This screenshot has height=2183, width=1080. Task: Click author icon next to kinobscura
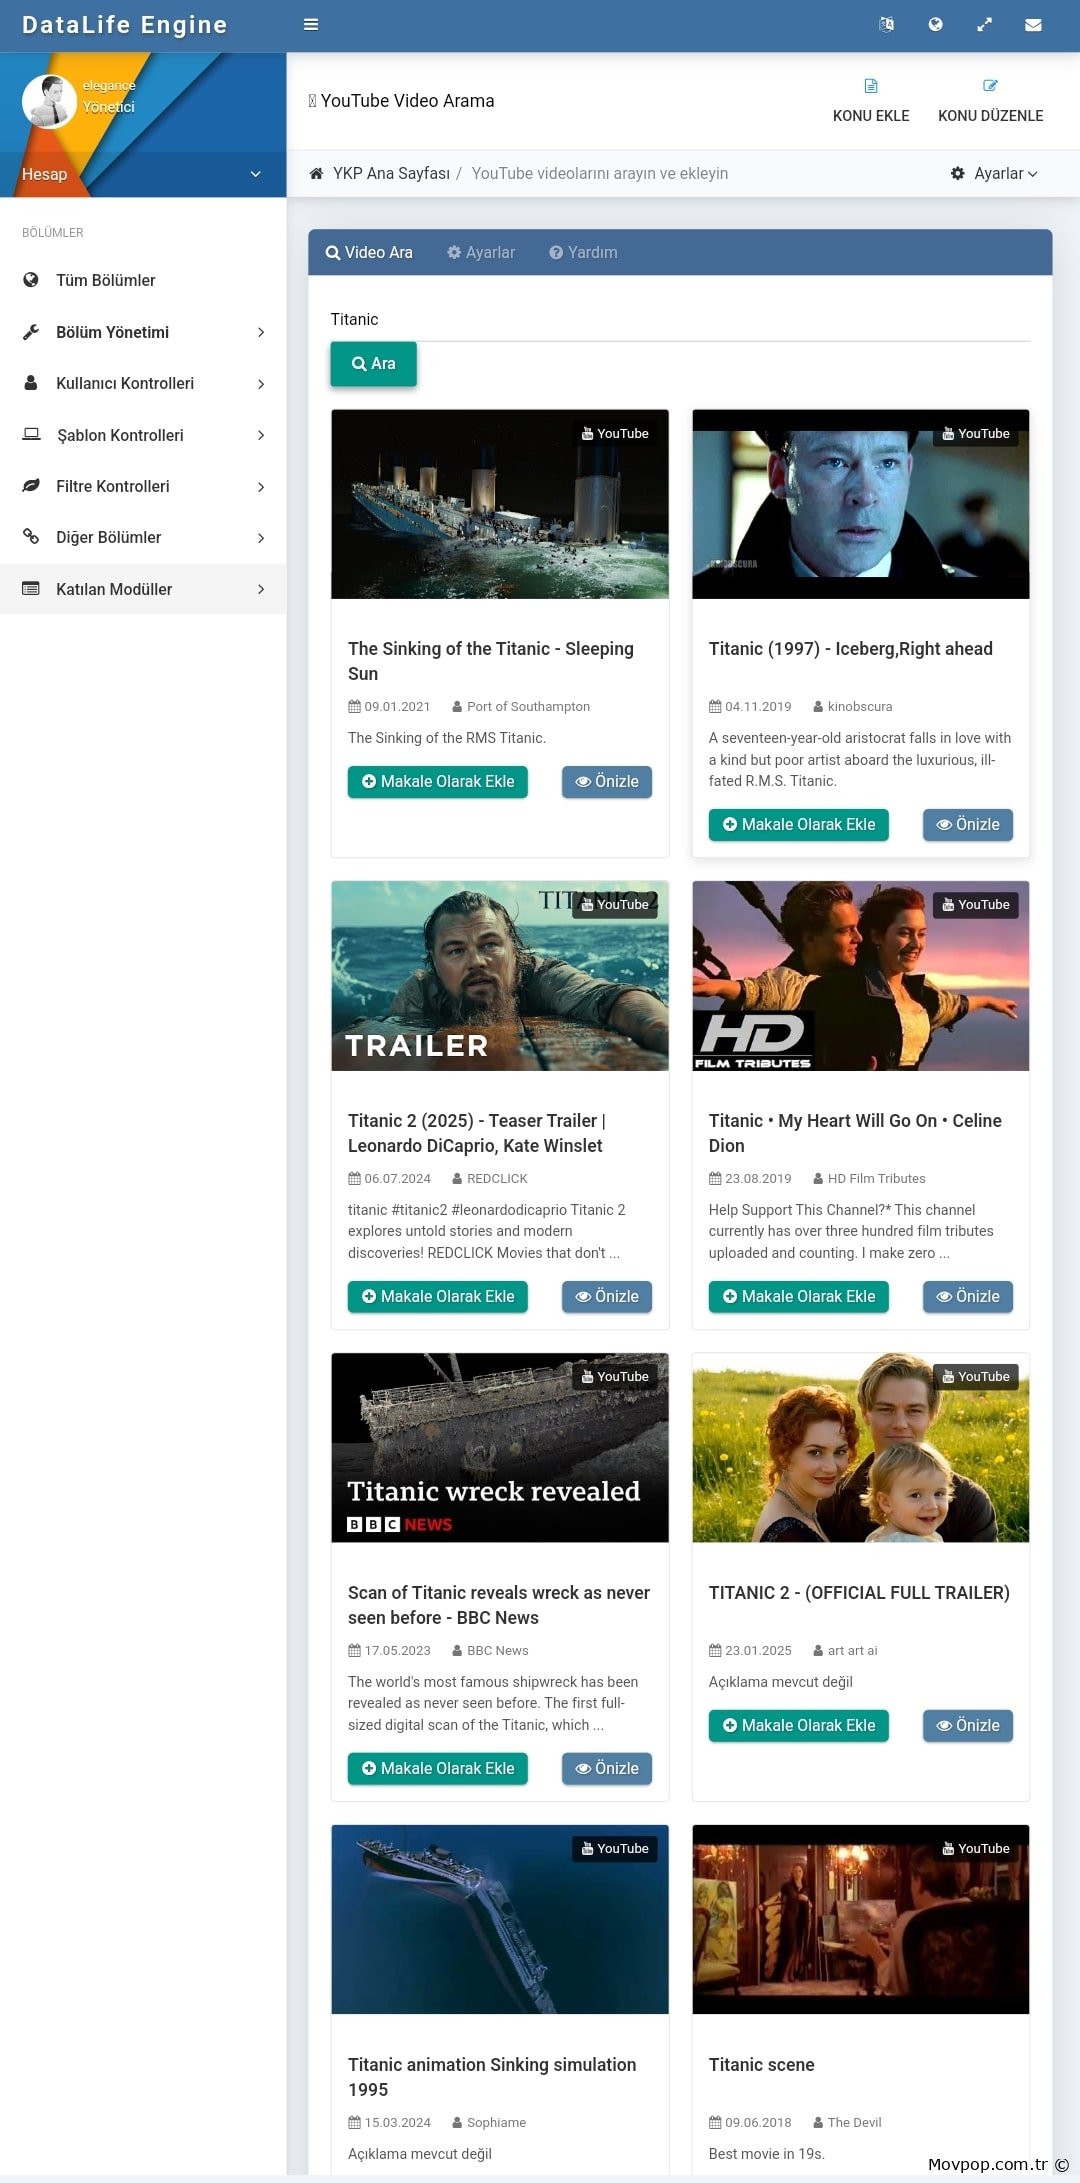click(818, 706)
